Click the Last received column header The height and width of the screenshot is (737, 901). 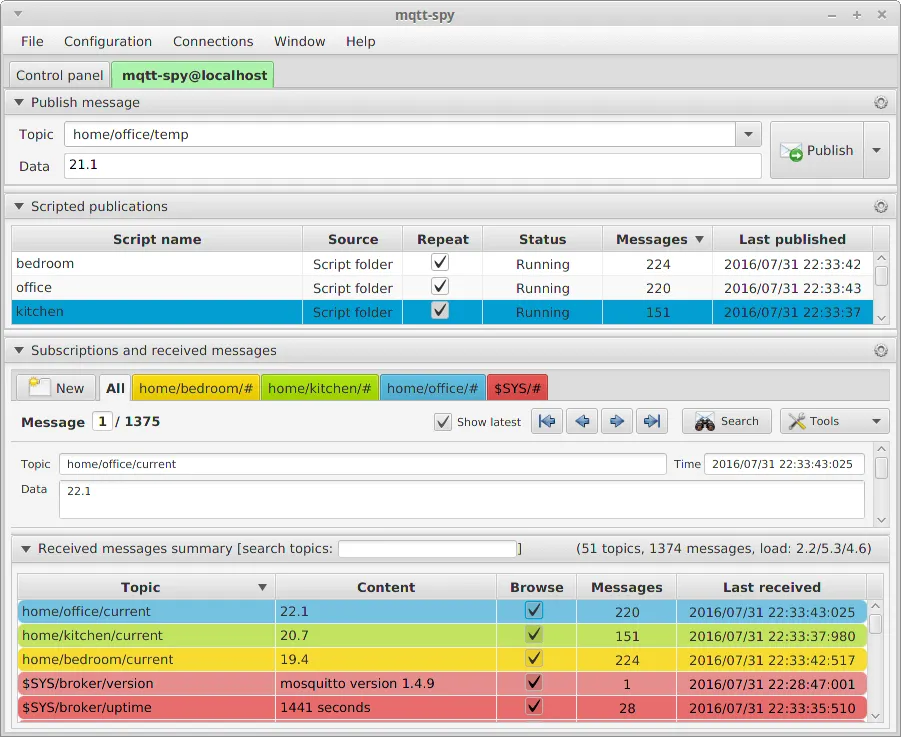pos(772,587)
